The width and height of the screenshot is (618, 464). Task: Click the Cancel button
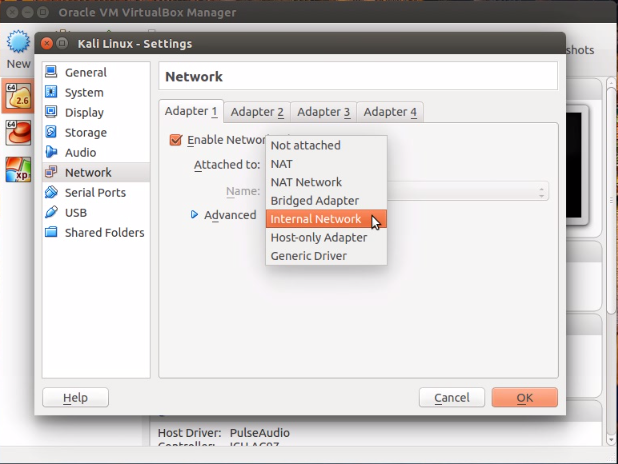click(x=452, y=397)
